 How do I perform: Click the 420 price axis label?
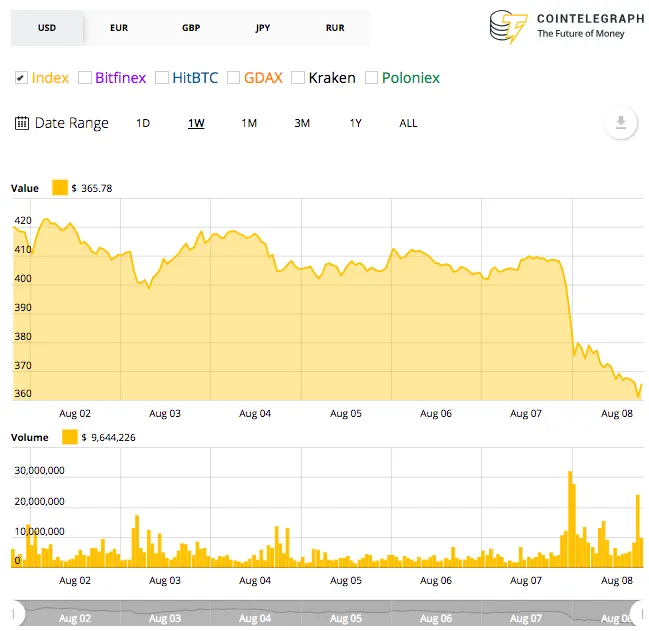point(23,221)
